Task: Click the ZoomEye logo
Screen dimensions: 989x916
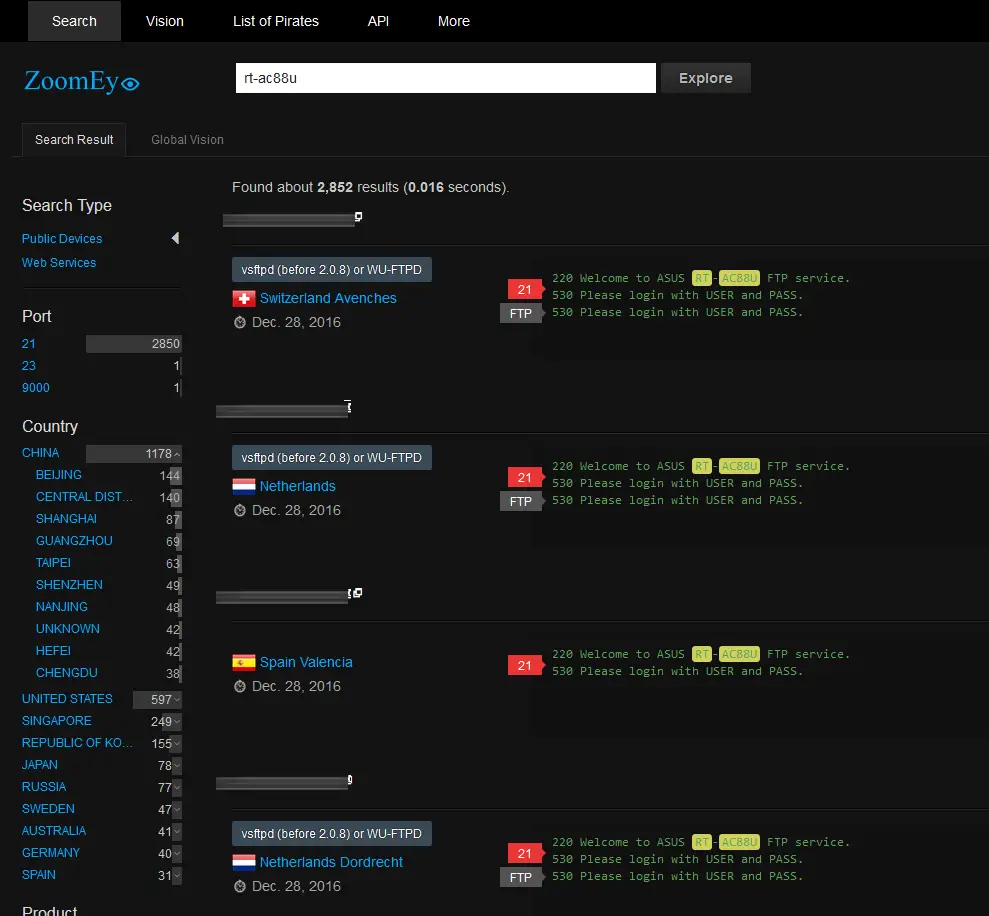Action: (x=81, y=81)
